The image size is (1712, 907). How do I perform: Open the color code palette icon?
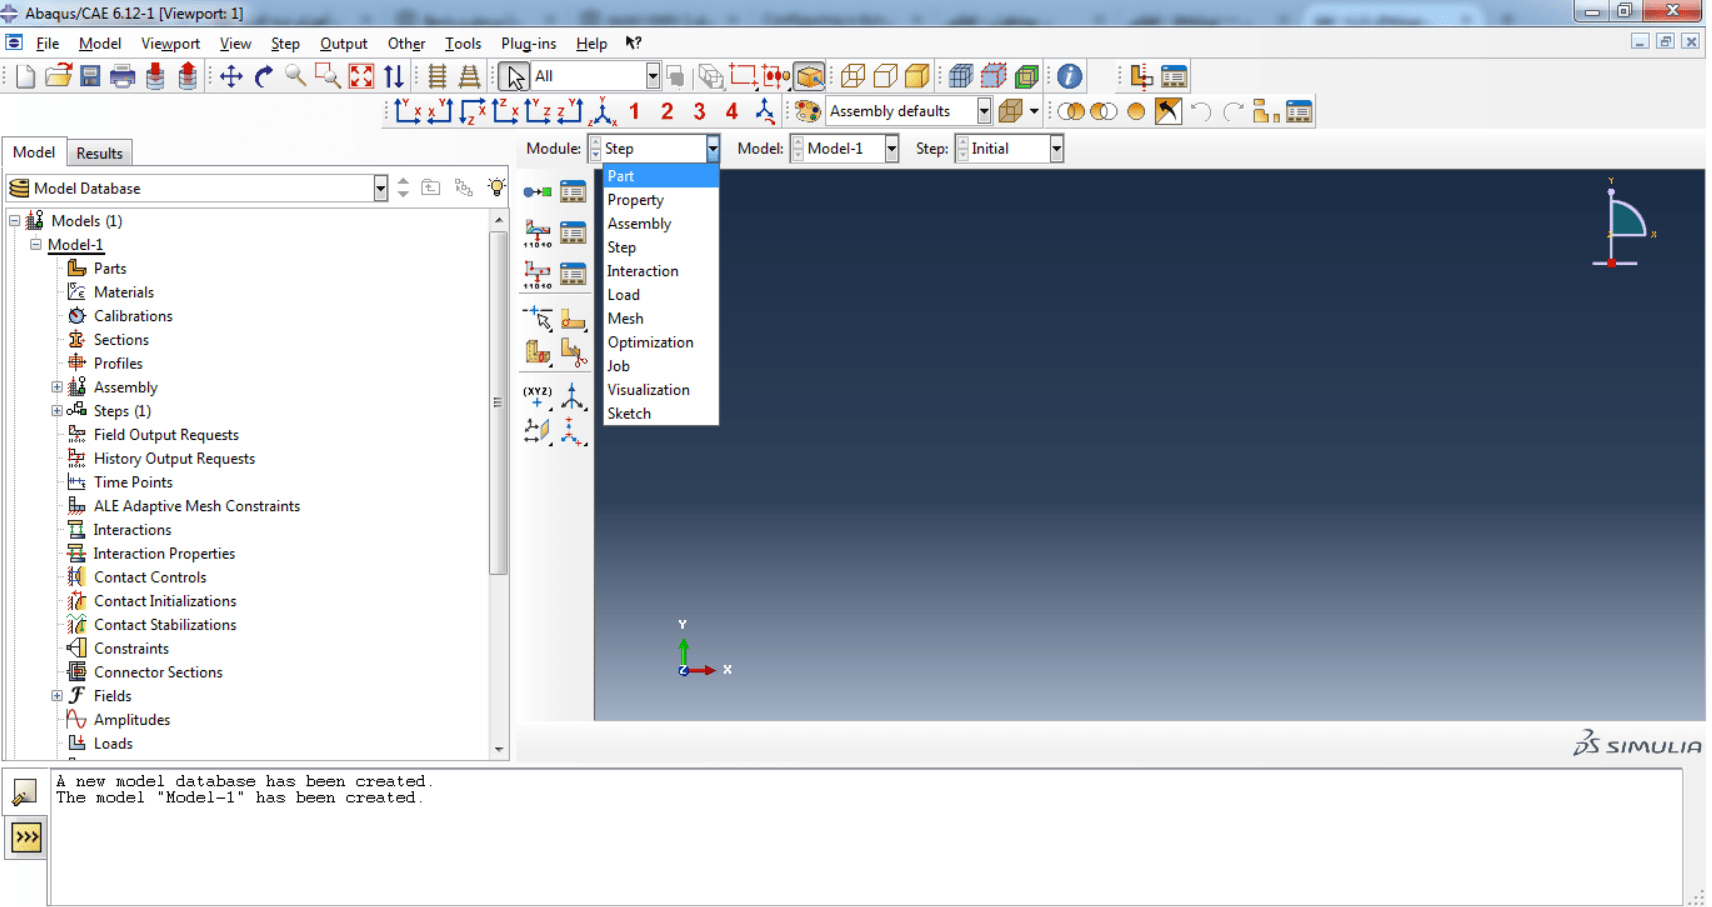[x=808, y=111]
